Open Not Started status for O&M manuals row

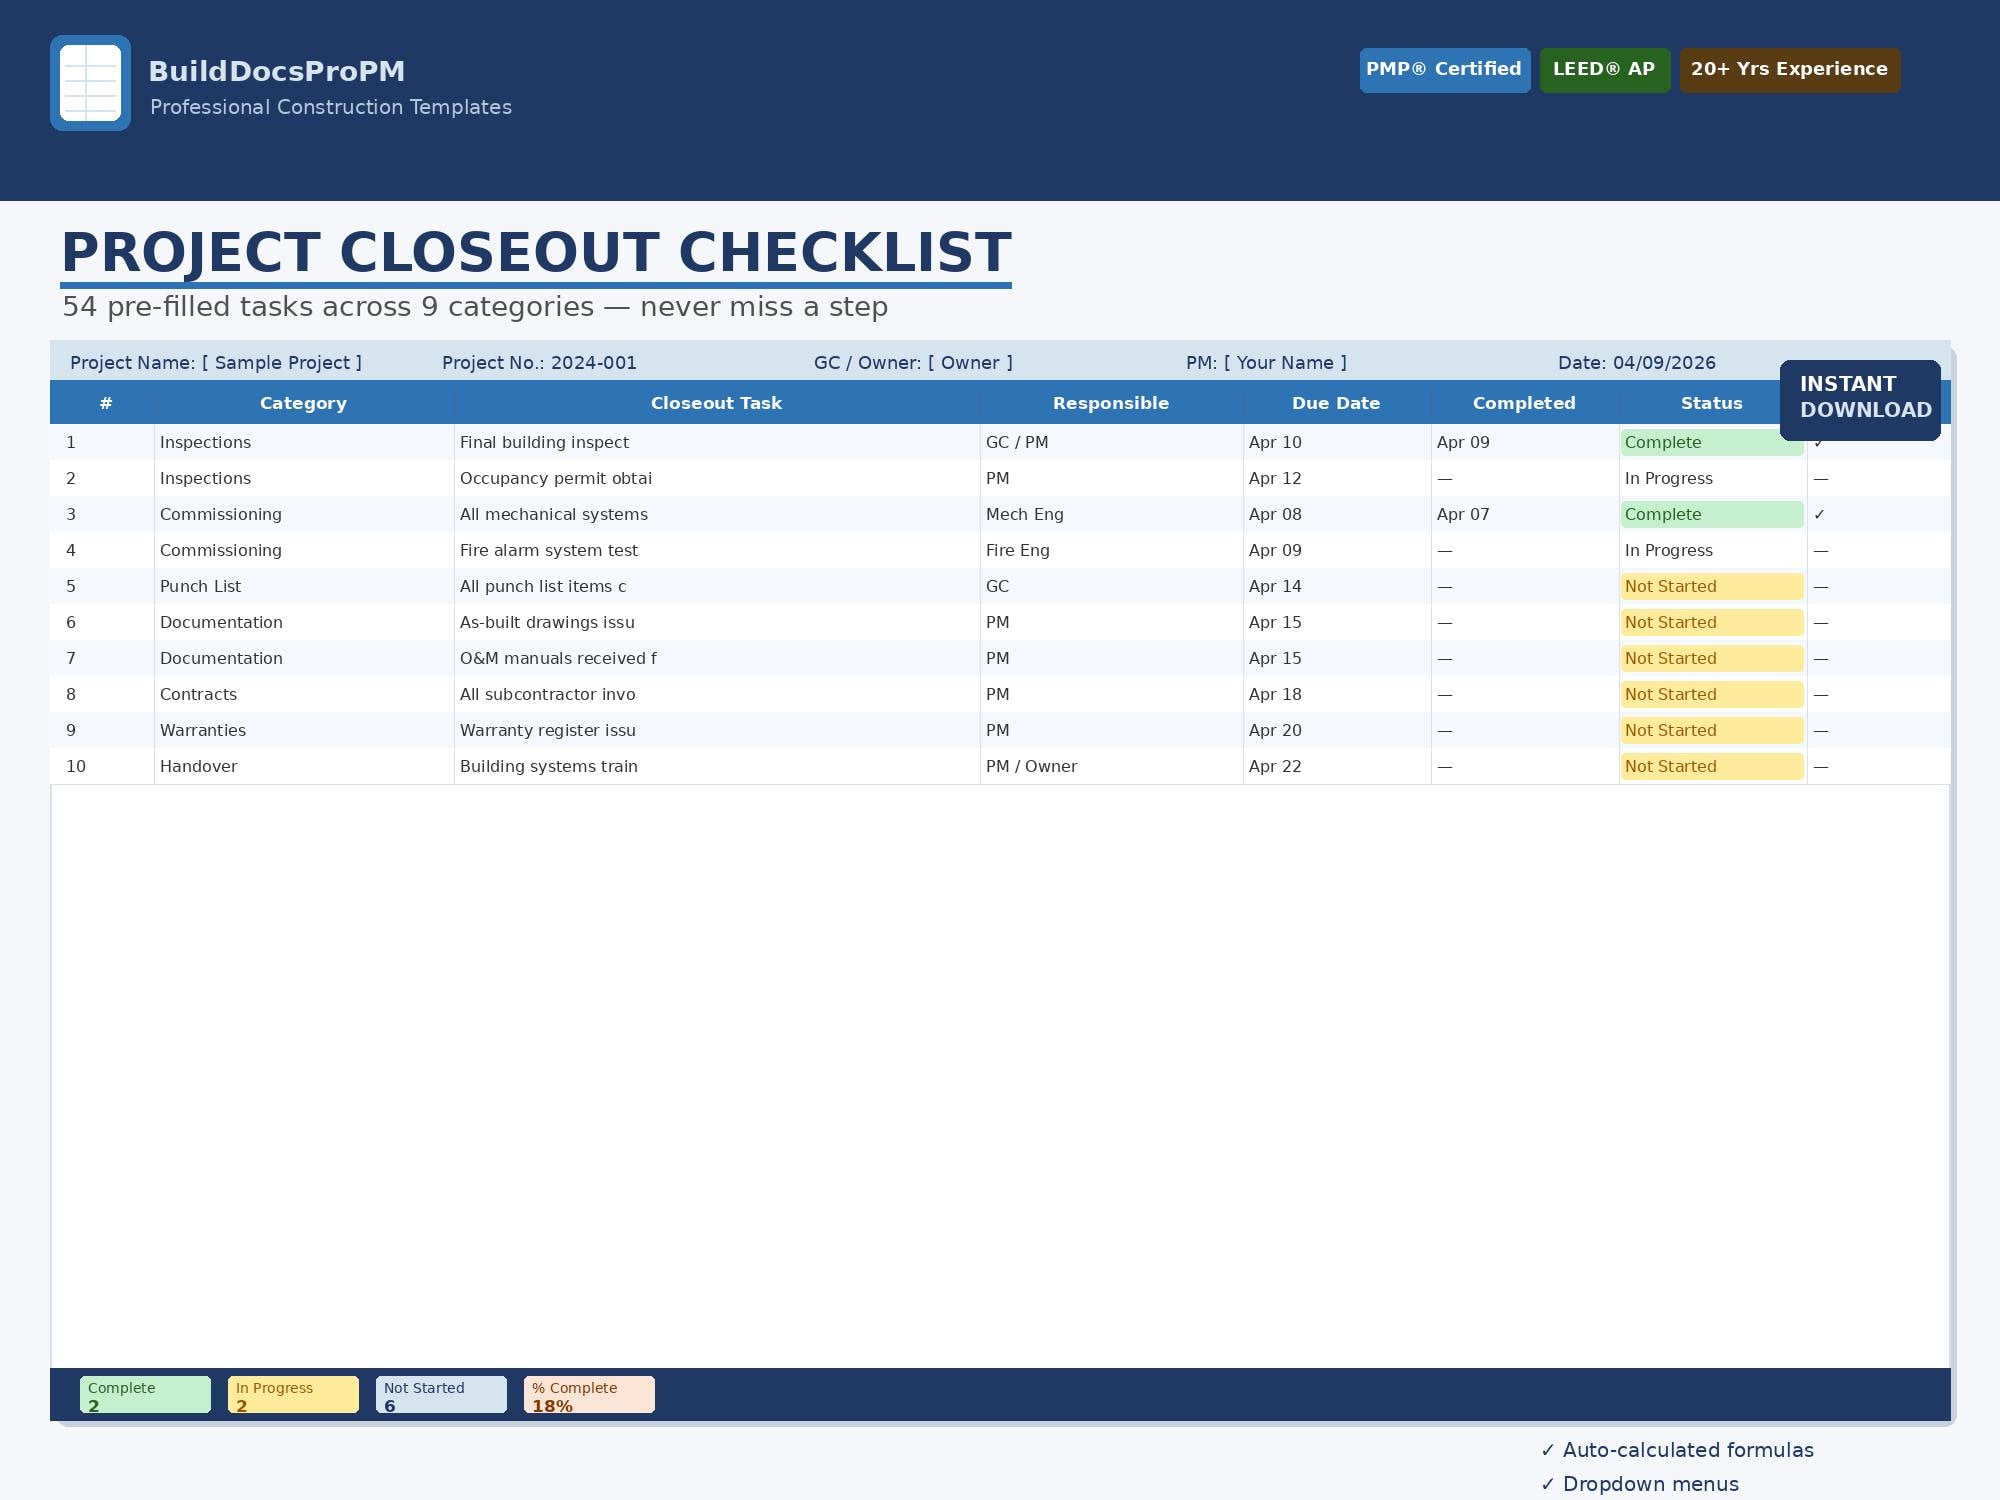tap(1712, 658)
